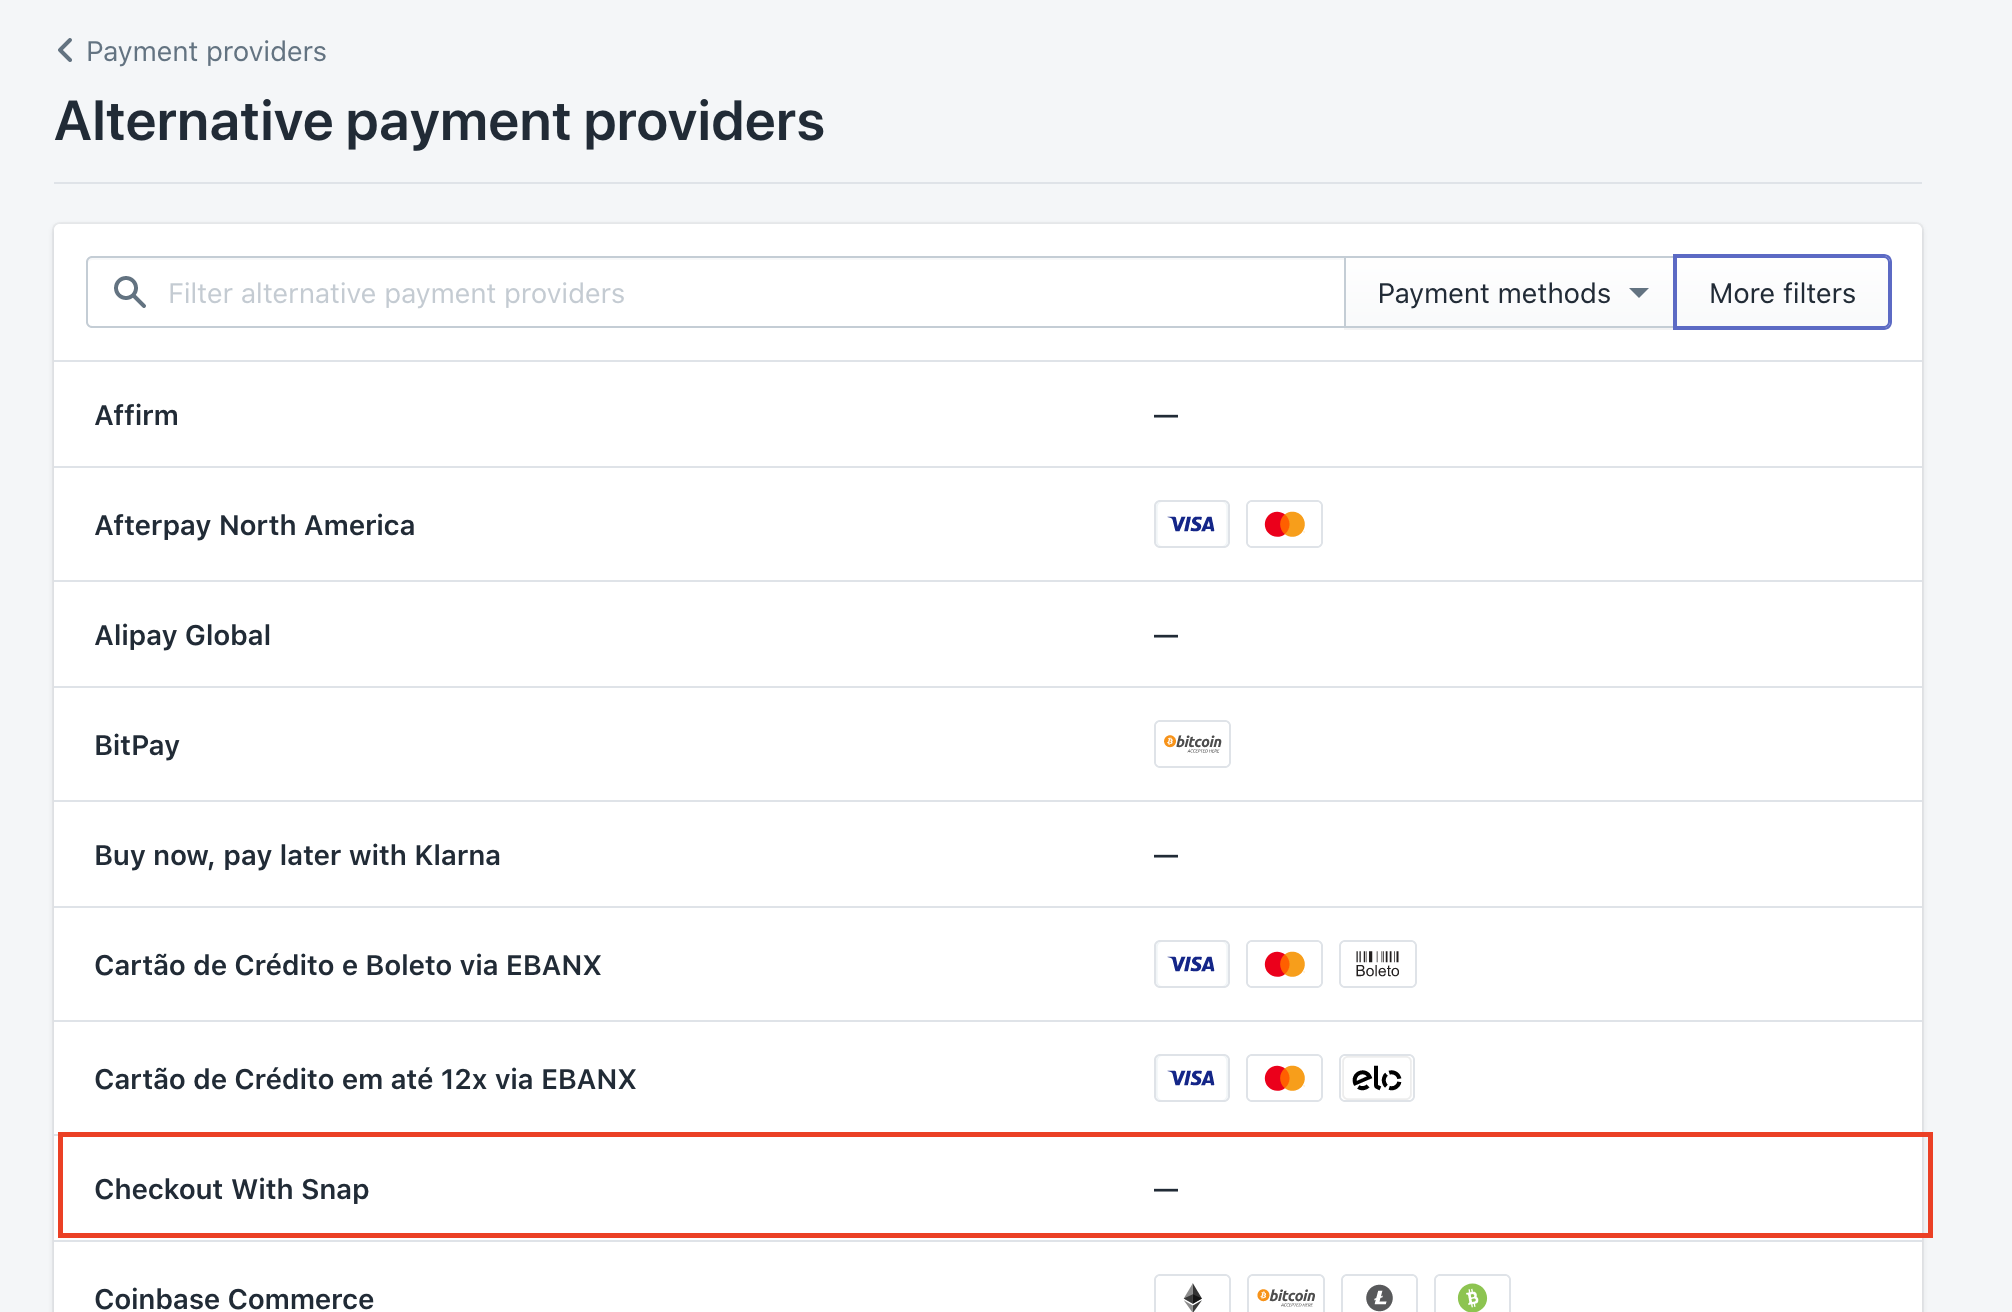2012x1312 pixels.
Task: Select Alipay Global provider
Action: [x=988, y=634]
